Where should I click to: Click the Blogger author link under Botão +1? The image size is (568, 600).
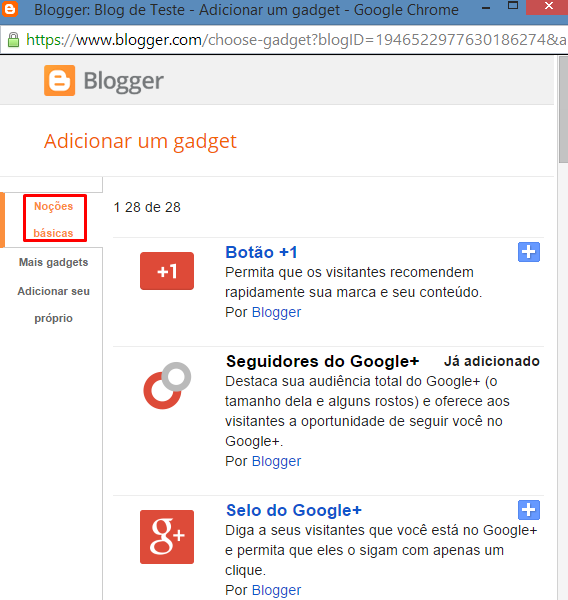point(276,312)
